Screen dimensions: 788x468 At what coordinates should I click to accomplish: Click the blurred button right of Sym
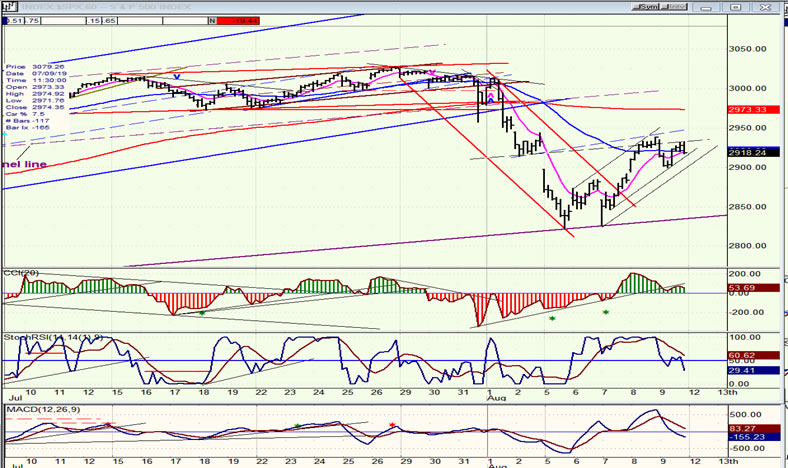[x=674, y=7]
